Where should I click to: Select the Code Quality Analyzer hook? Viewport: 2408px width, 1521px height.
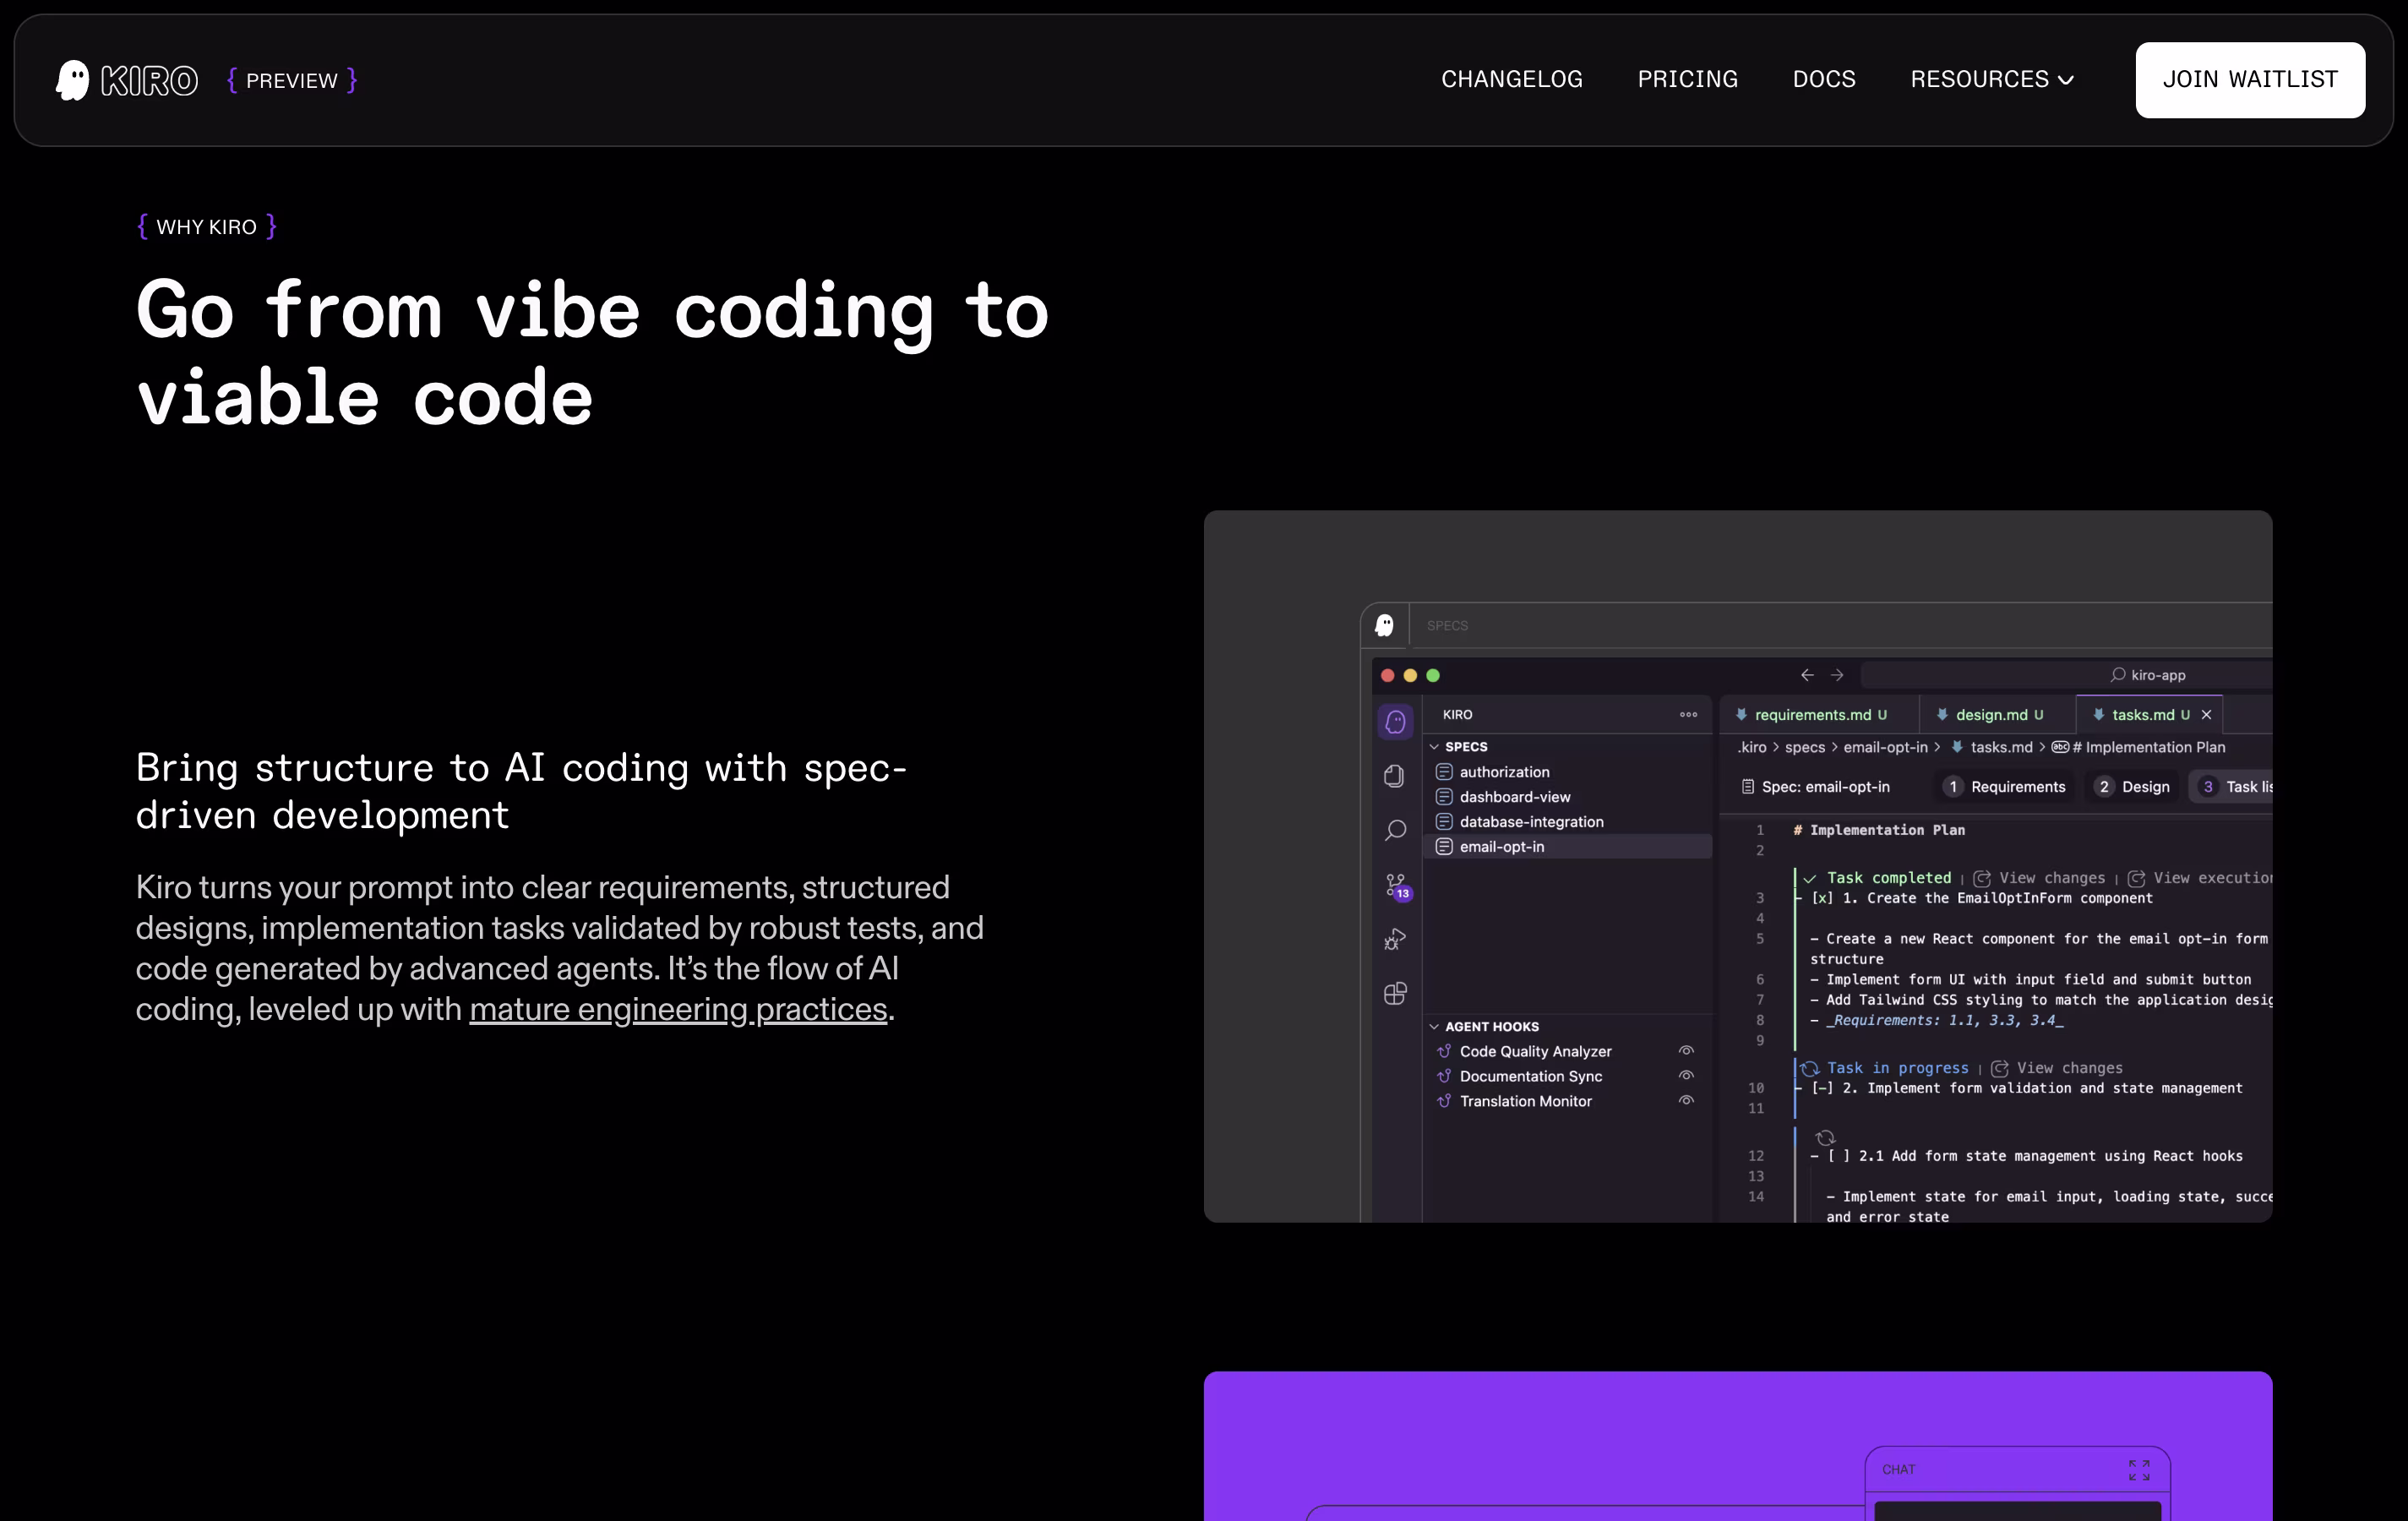click(1535, 1051)
